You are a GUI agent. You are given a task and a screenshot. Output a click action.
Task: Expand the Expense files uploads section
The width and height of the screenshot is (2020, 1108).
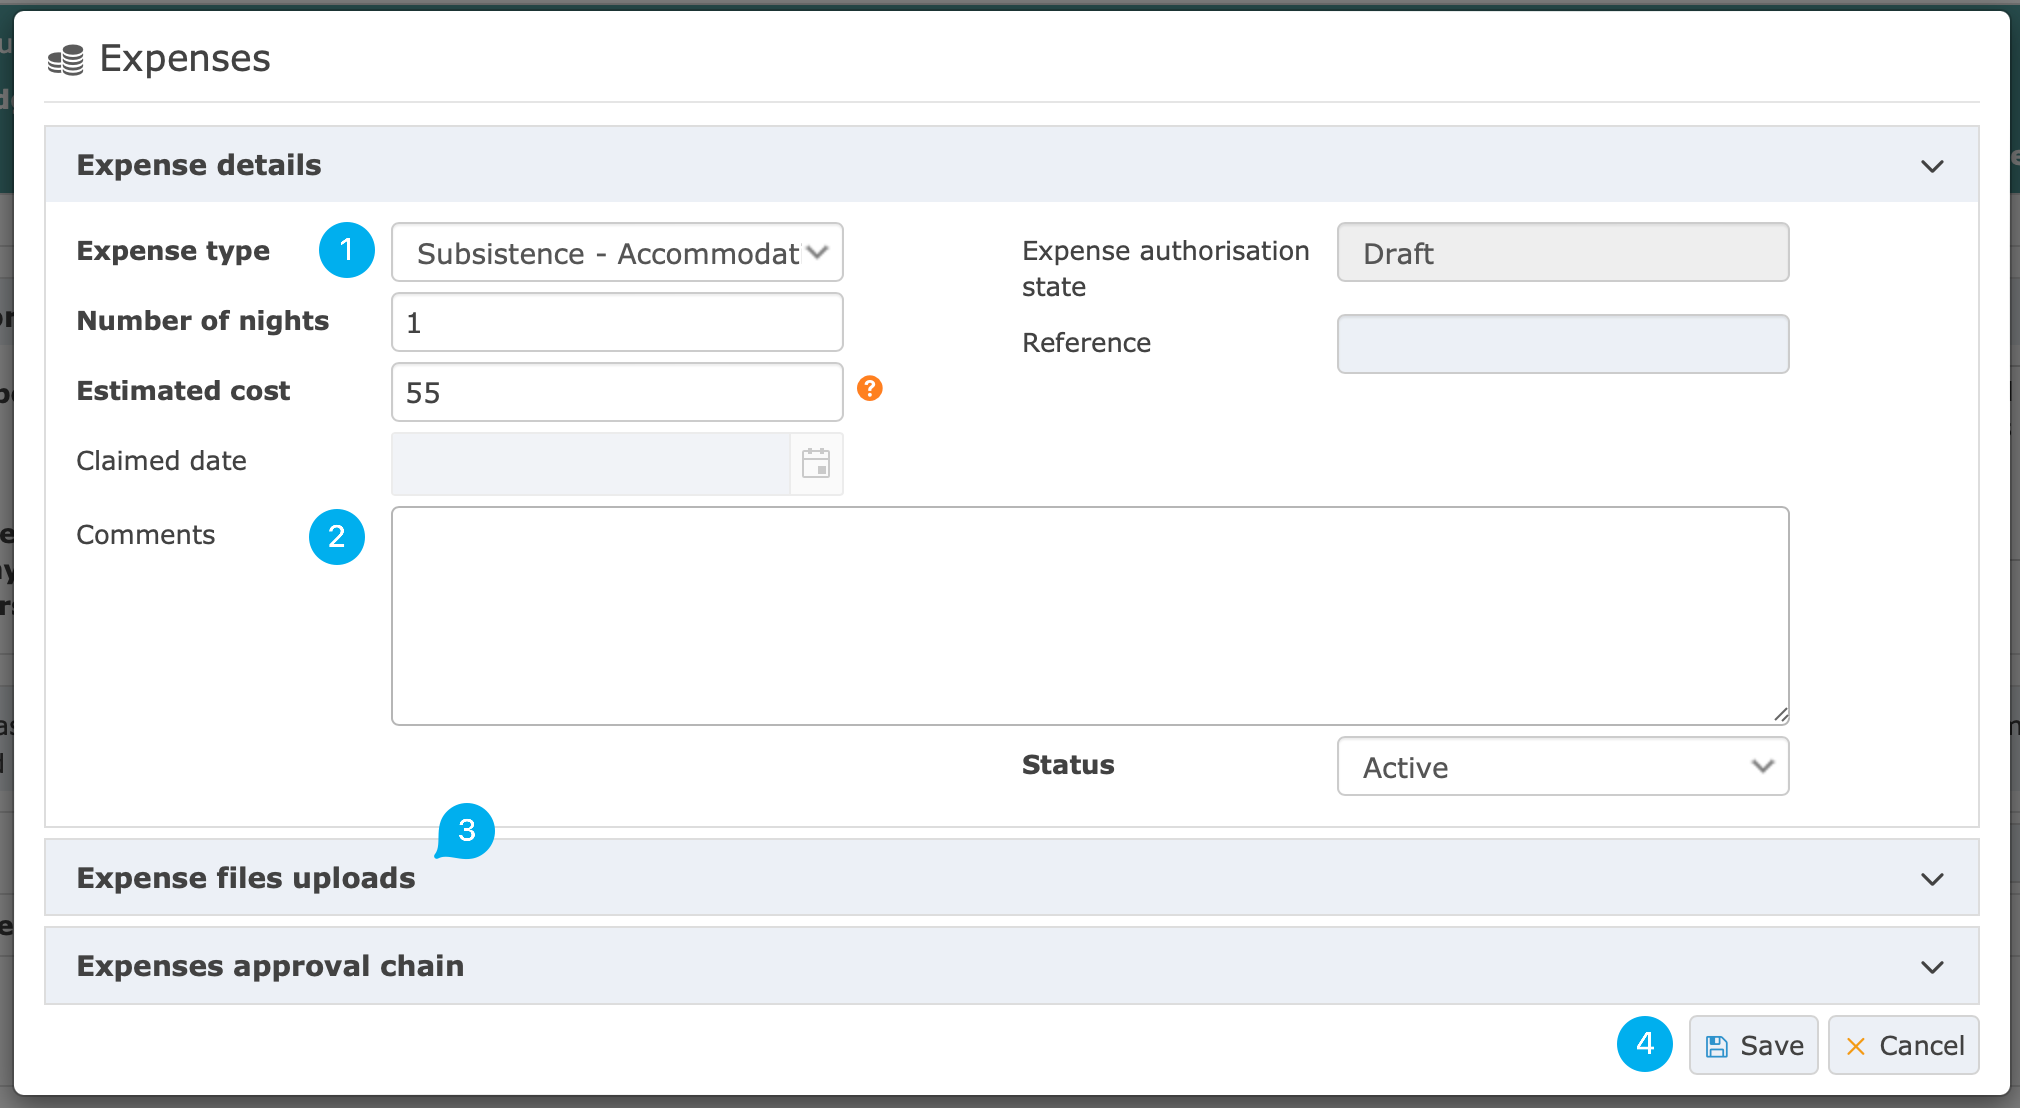click(1932, 879)
